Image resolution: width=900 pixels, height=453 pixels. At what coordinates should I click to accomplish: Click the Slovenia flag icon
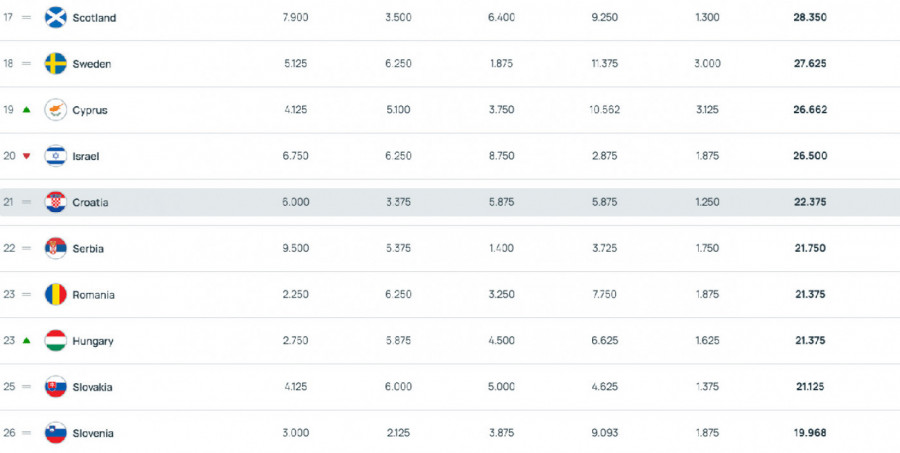[56, 433]
